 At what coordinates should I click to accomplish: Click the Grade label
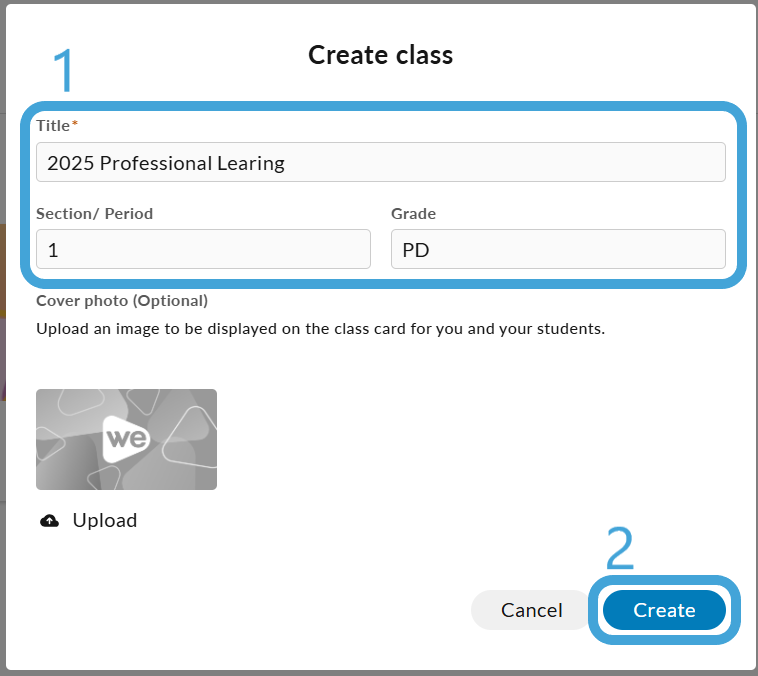tap(413, 214)
